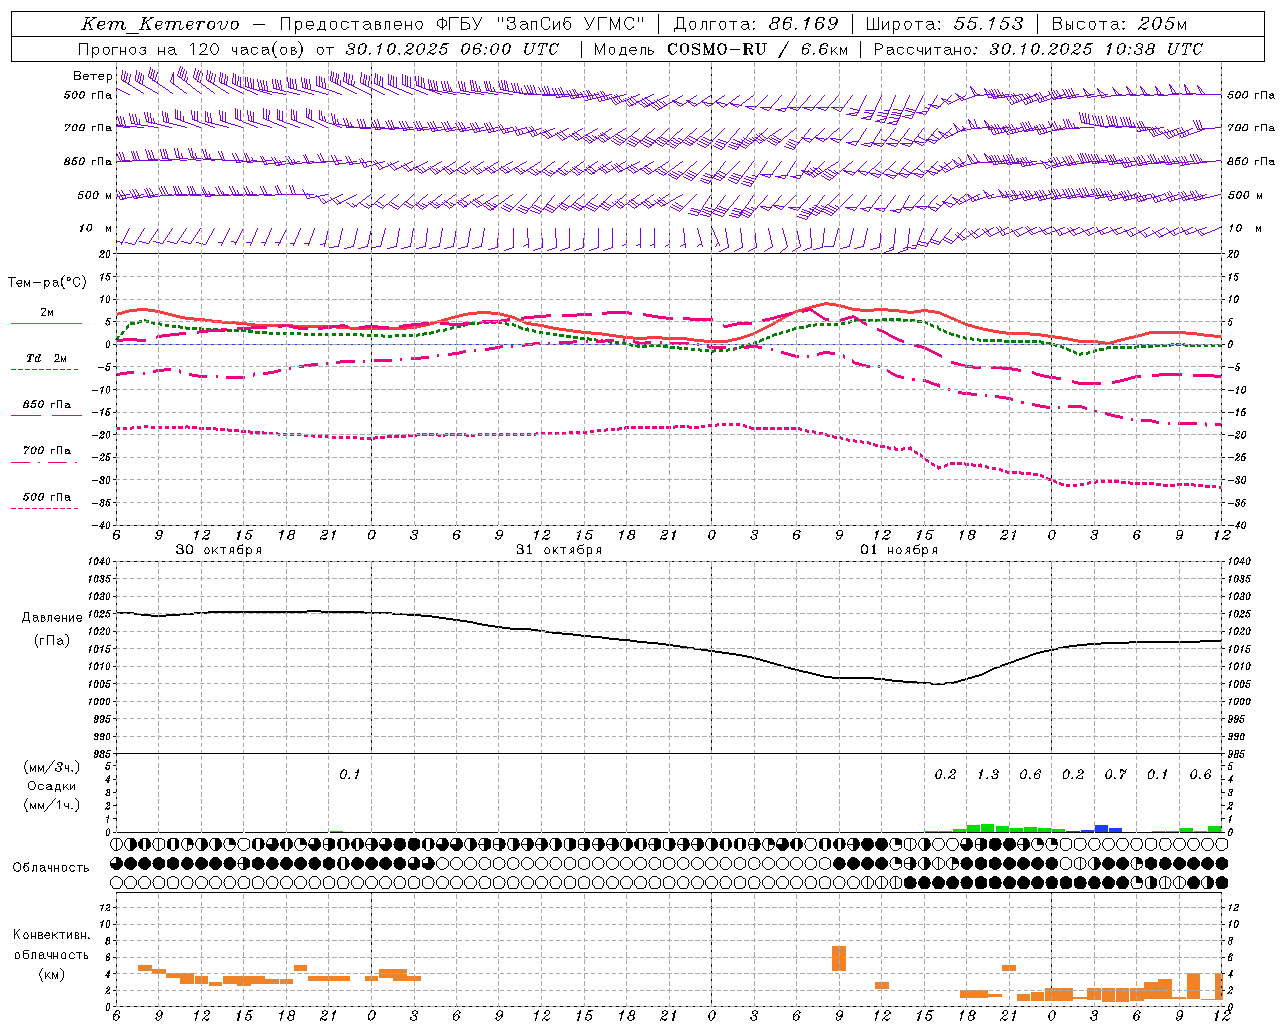Click the date label 30 октября
The height and width of the screenshot is (1024, 1280).
pyautogui.click(x=219, y=550)
